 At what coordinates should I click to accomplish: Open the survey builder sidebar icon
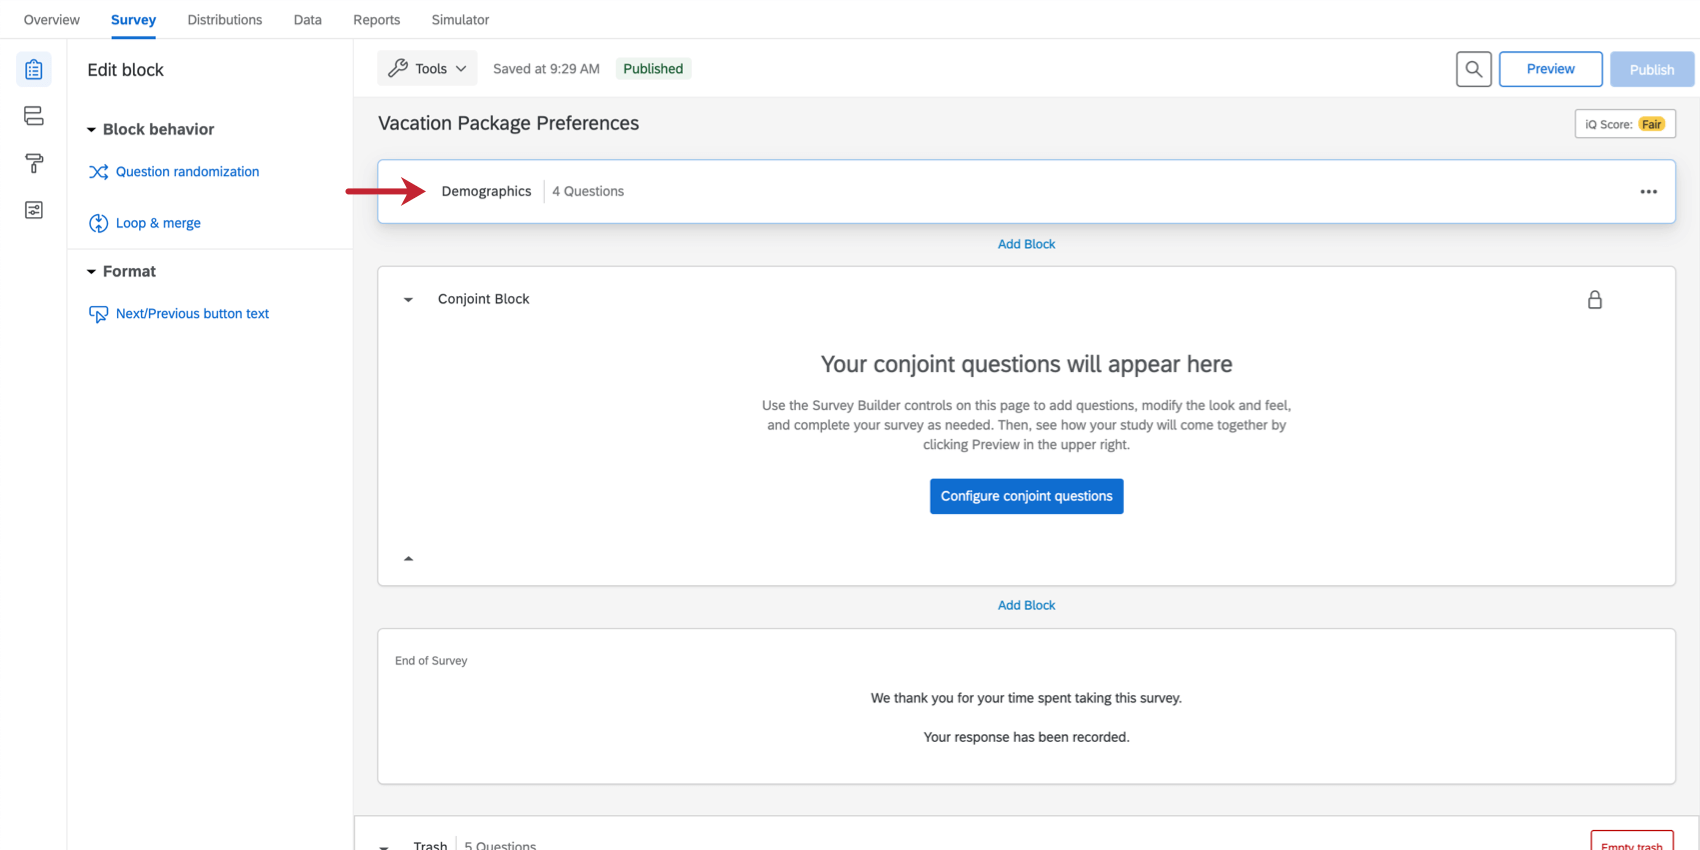click(x=34, y=69)
